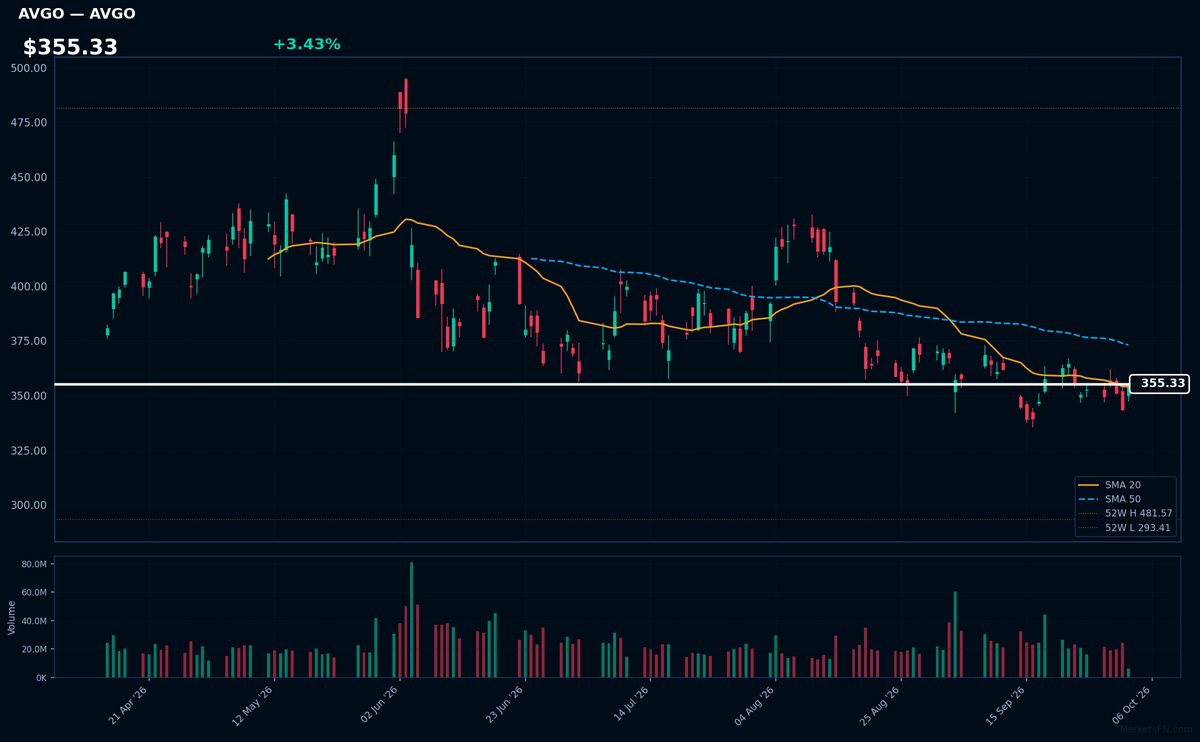1200x742 pixels.
Task: Select the 52W H 481.57 legend entry
Action: pyautogui.click(x=1125, y=513)
